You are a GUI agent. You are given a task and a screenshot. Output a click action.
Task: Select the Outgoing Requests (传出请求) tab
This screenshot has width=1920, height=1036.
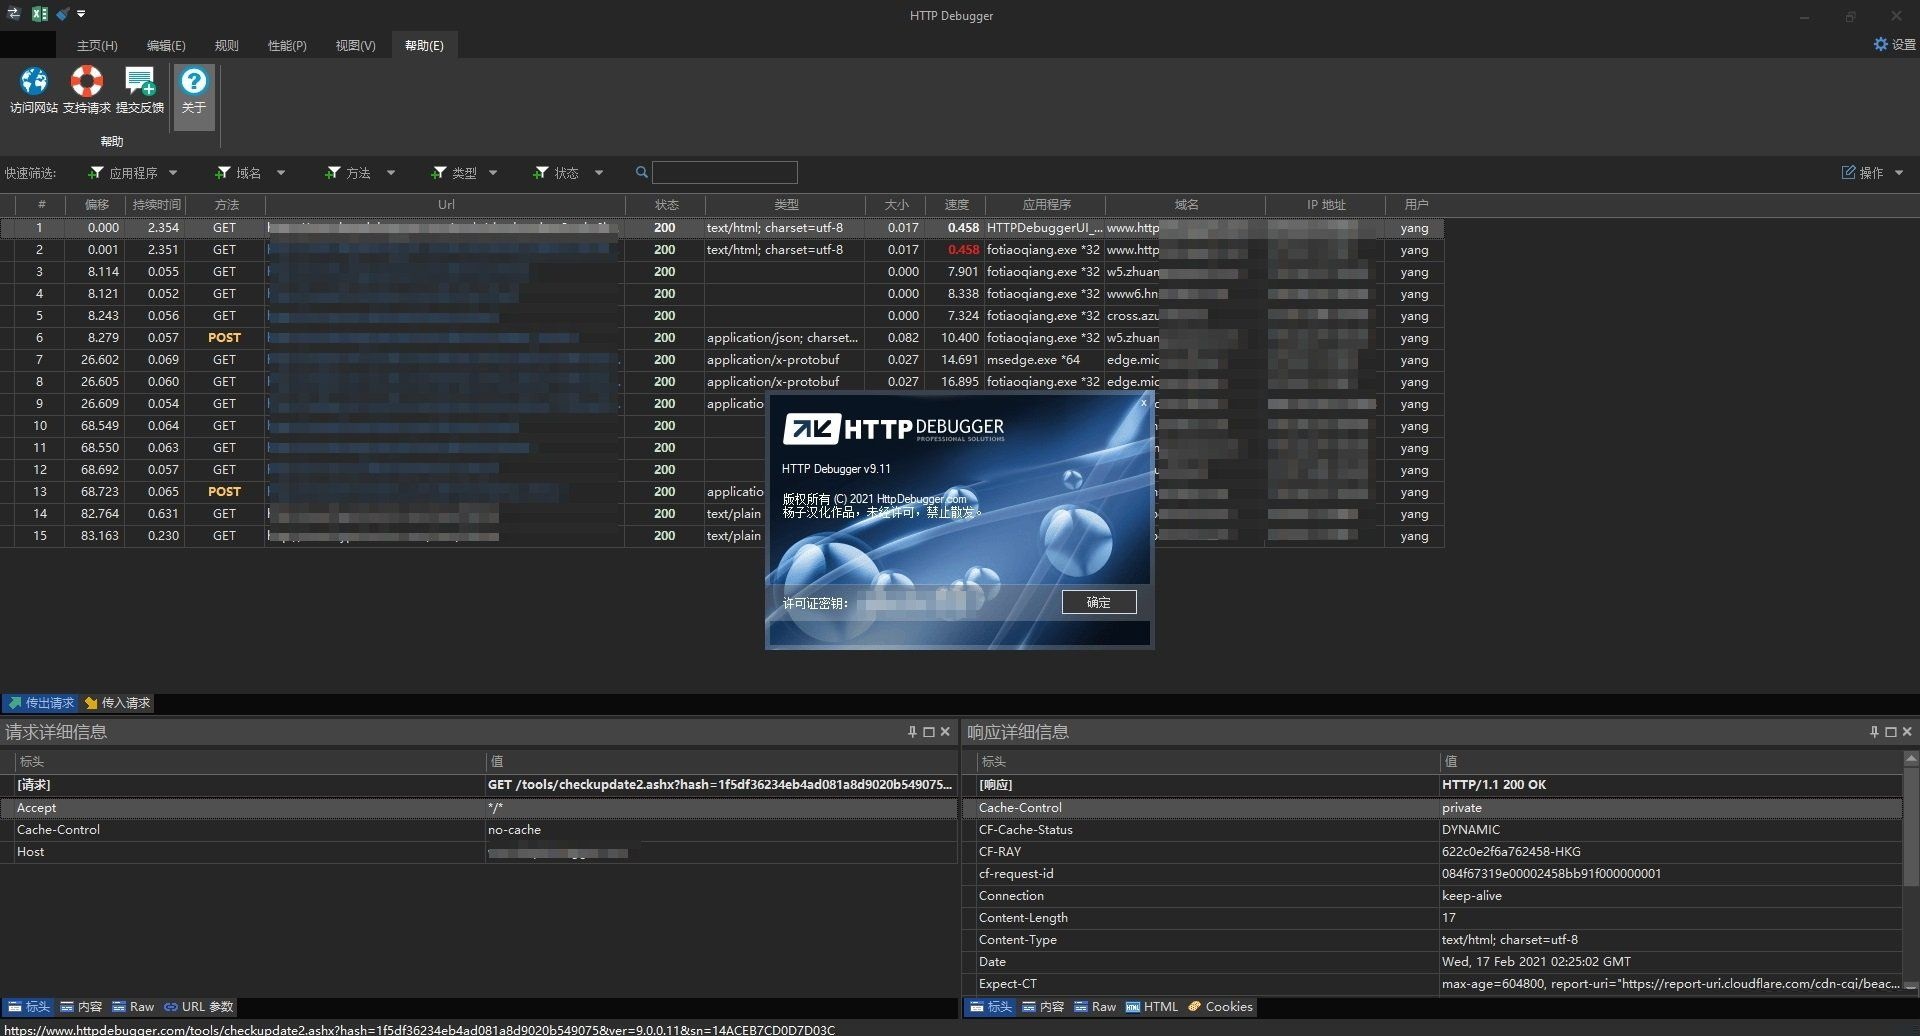pyautogui.click(x=41, y=703)
